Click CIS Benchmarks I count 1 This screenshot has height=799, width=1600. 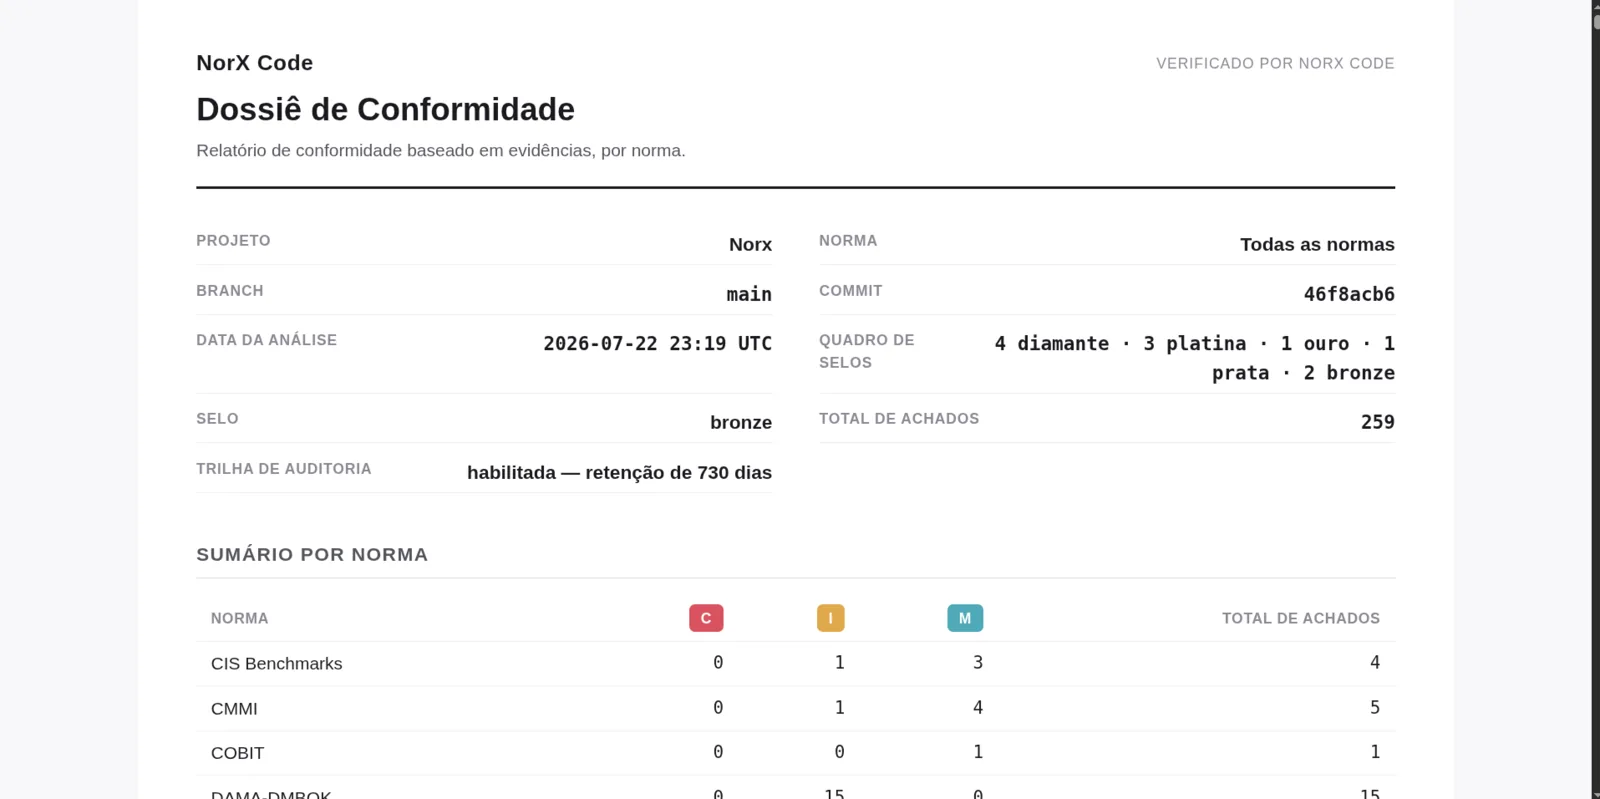click(839, 663)
